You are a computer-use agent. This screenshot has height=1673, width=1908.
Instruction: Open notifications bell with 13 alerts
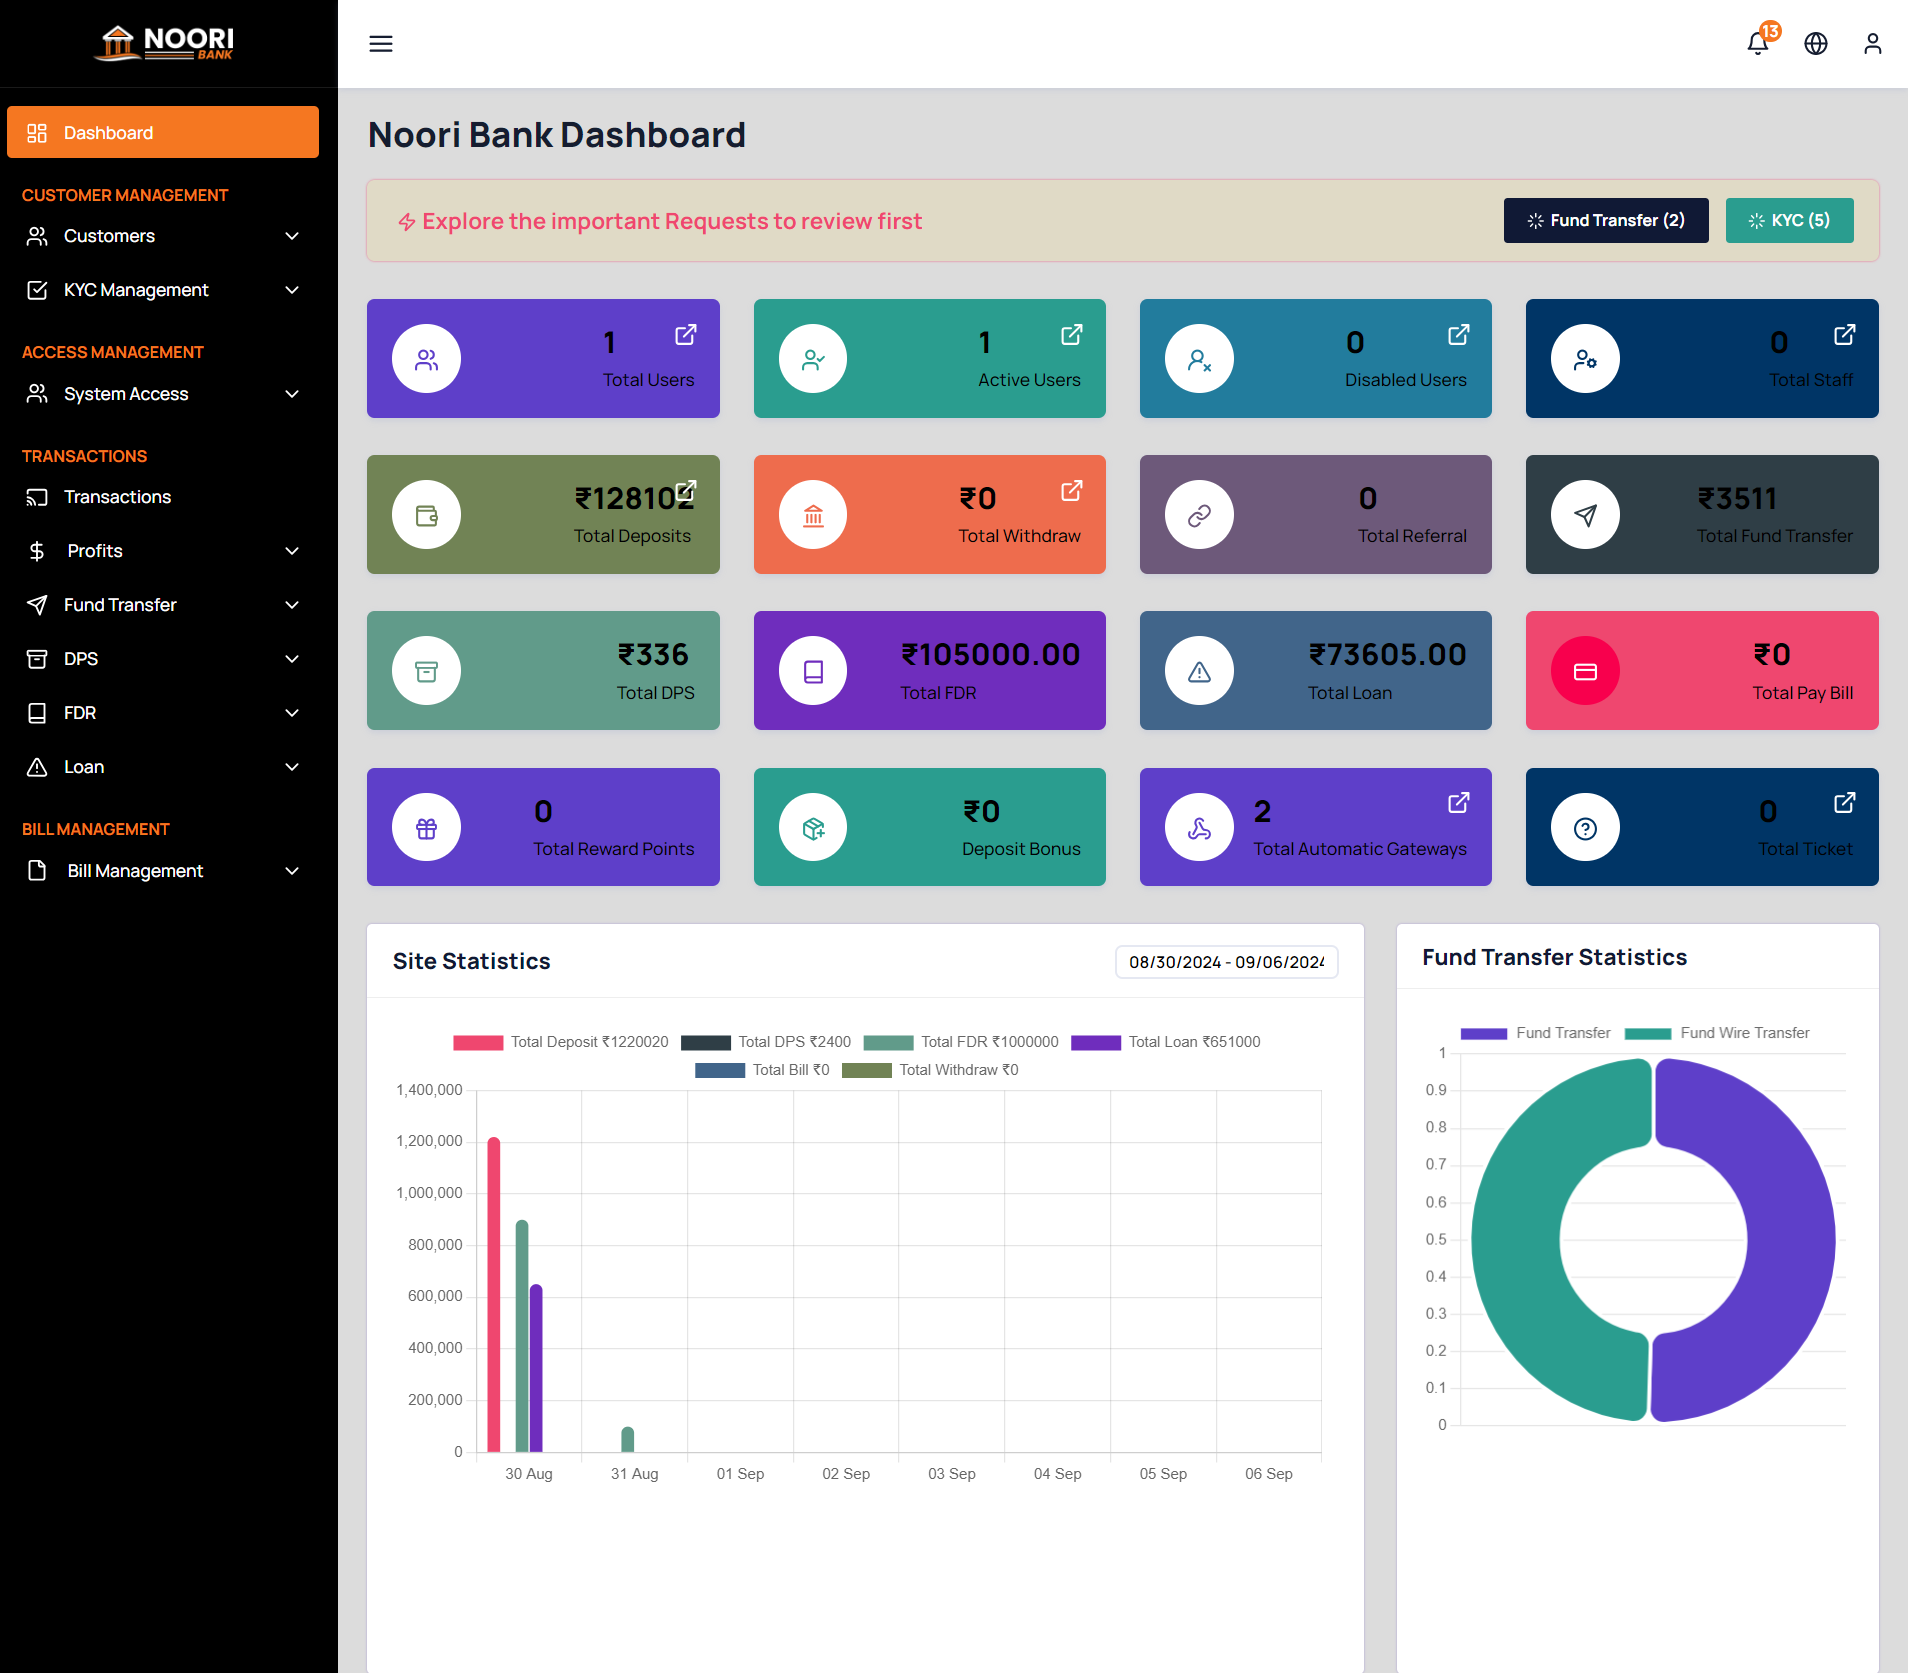1756,44
